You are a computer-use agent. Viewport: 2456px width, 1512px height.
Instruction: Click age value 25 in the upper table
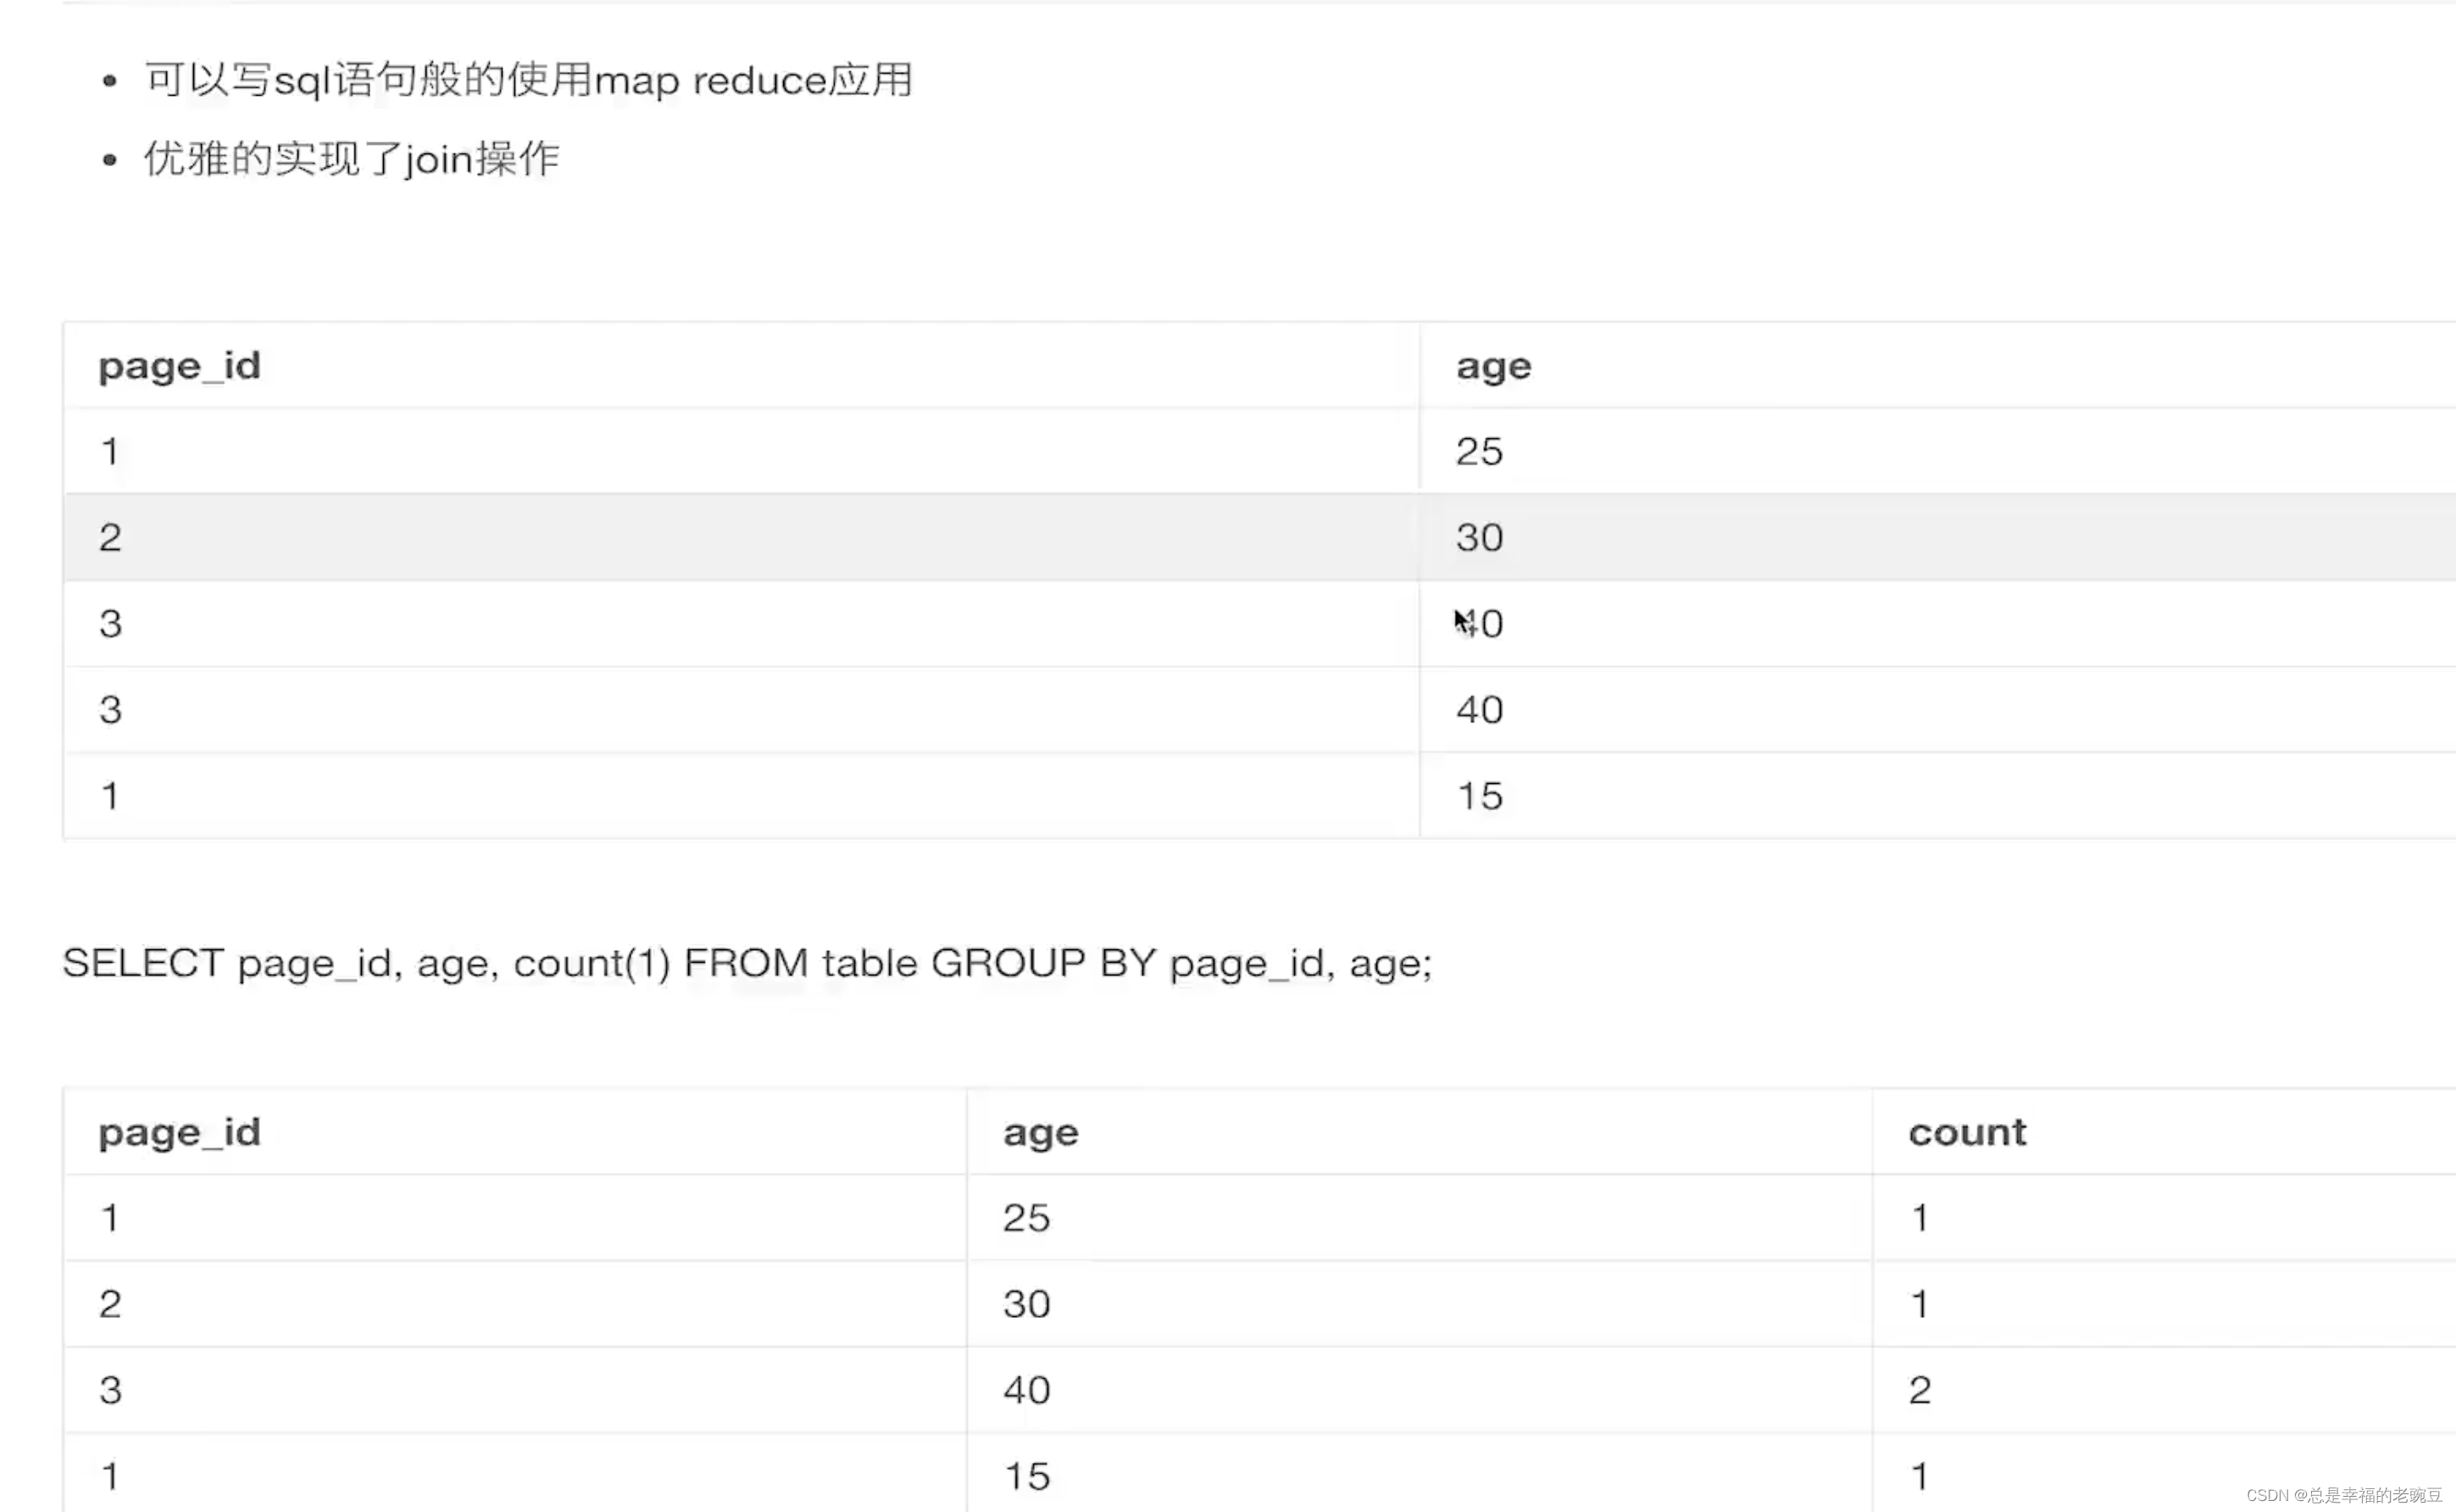pos(1479,452)
